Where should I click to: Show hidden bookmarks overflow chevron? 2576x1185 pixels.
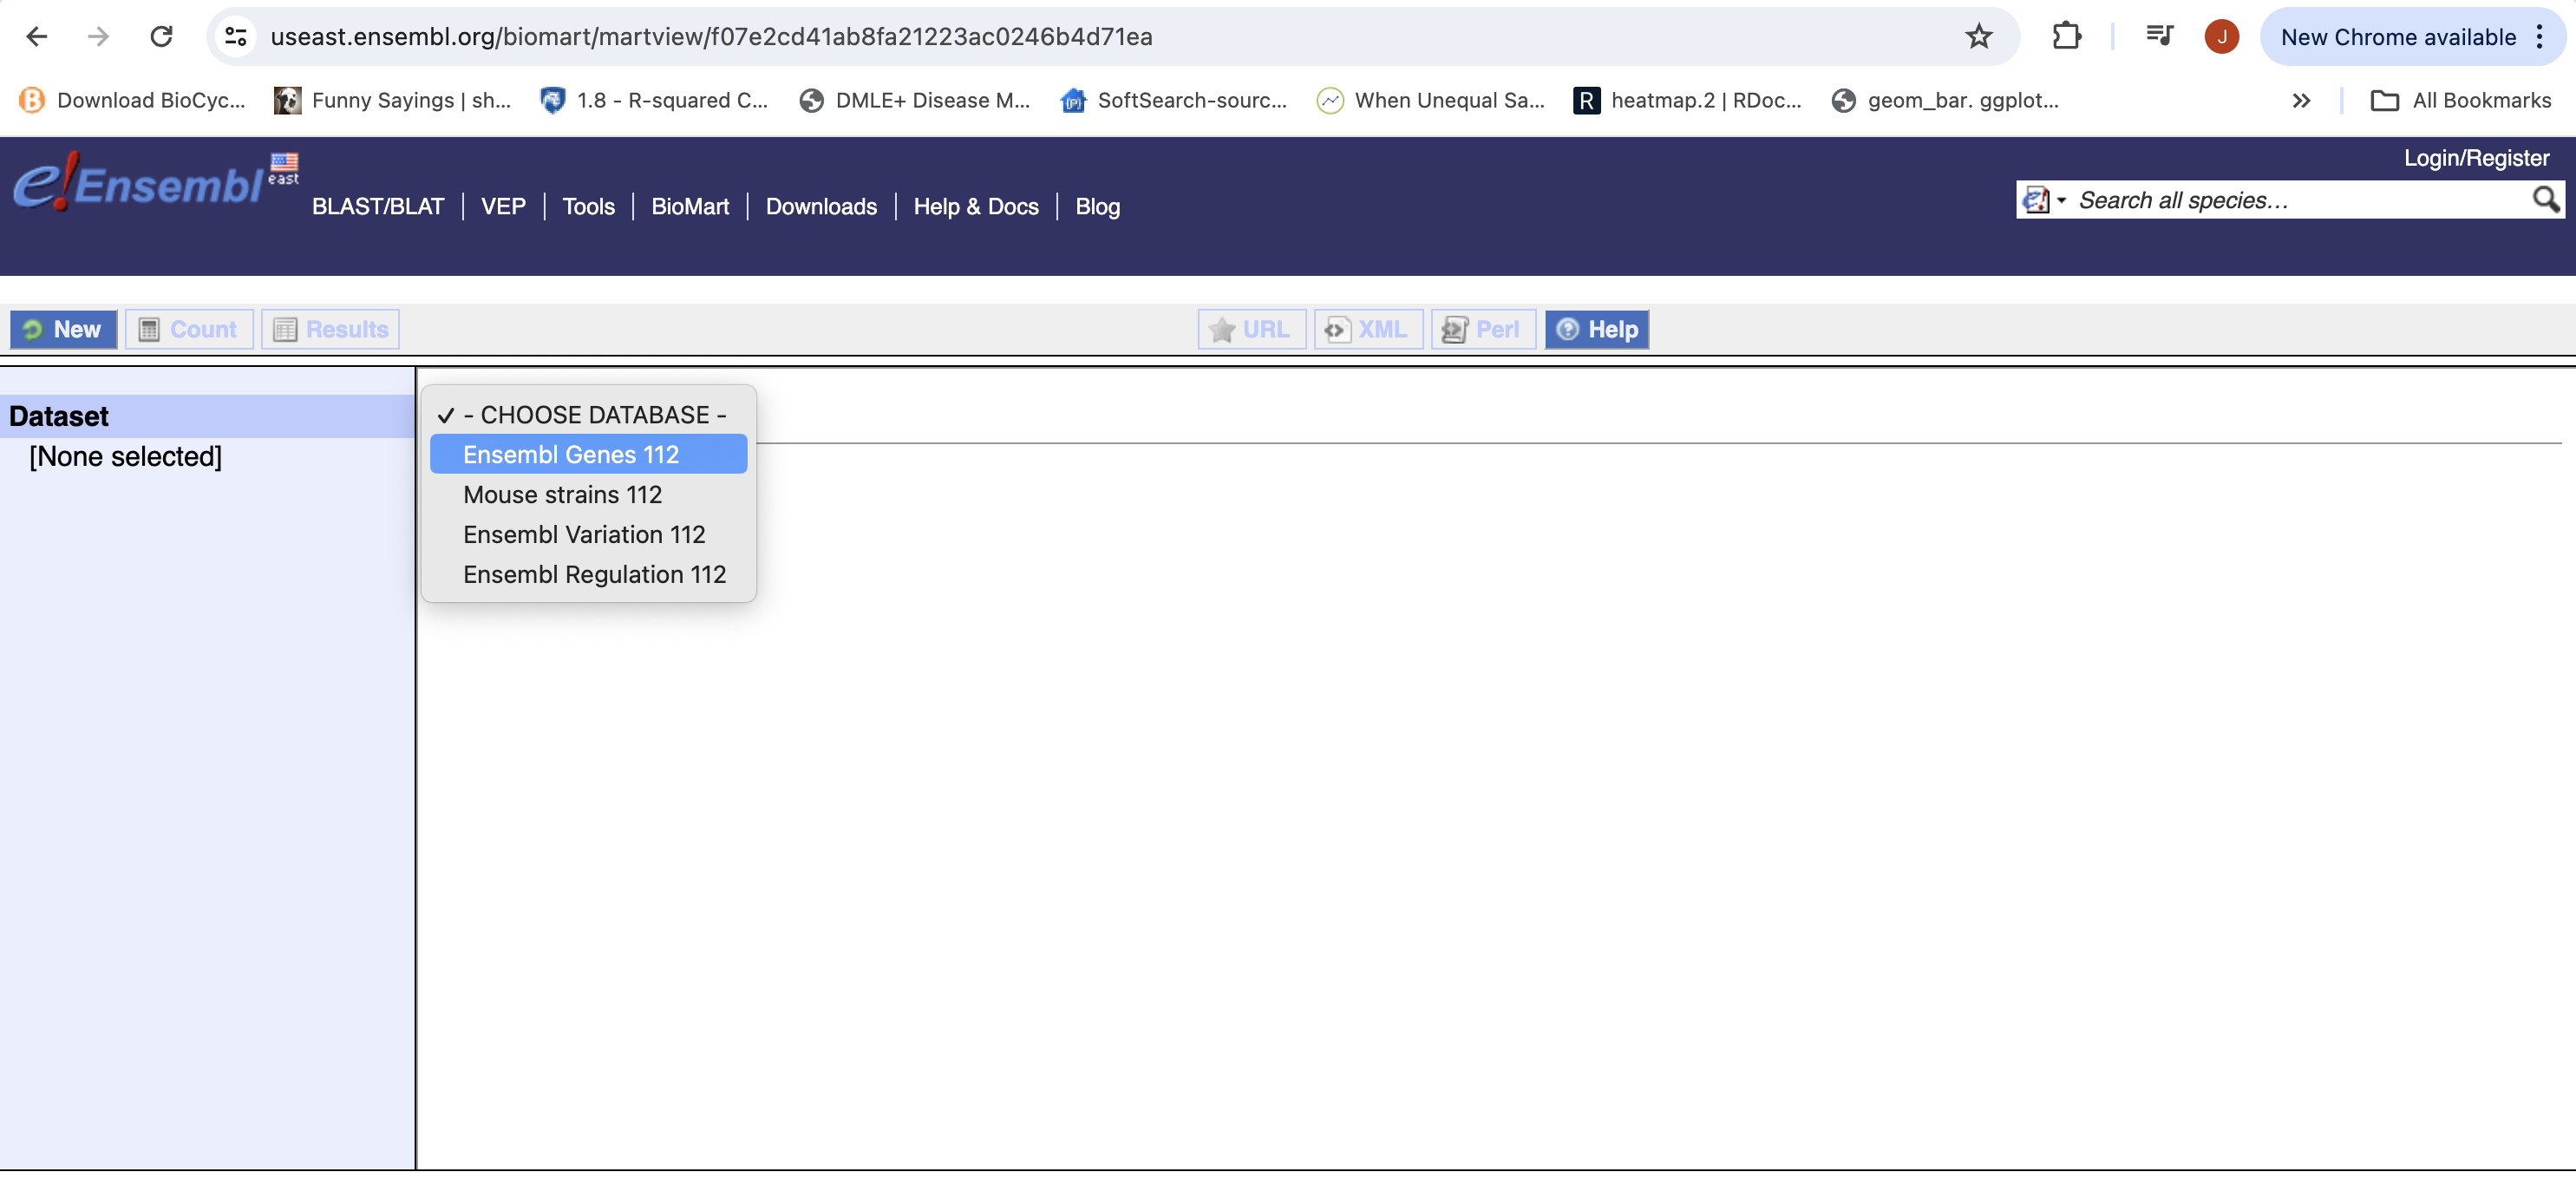click(x=2301, y=100)
